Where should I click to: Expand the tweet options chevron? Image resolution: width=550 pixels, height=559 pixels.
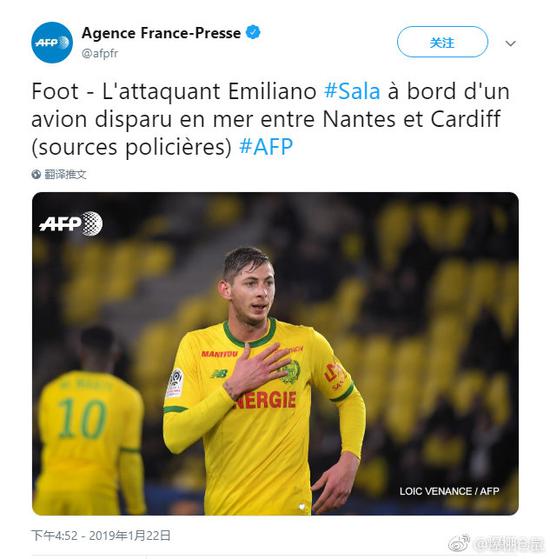coord(510,43)
